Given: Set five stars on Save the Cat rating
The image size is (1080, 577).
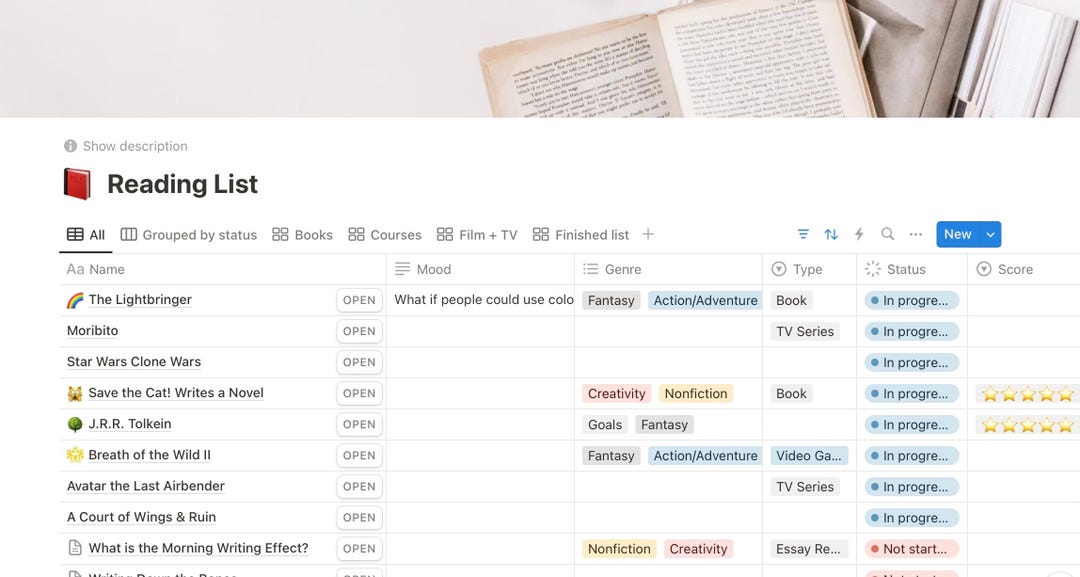Looking at the screenshot, I should point(1064,393).
